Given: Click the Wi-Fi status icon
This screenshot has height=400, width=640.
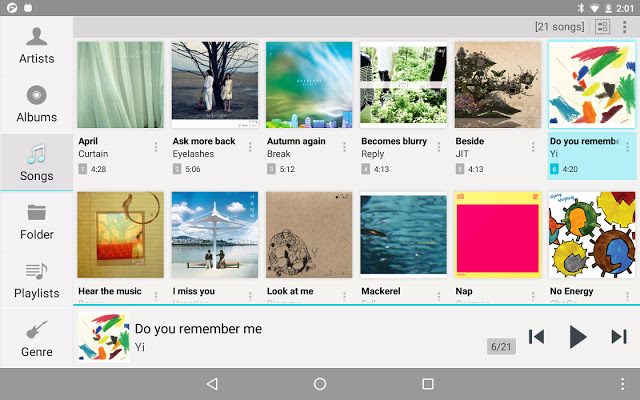Looking at the screenshot, I should click(x=595, y=8).
